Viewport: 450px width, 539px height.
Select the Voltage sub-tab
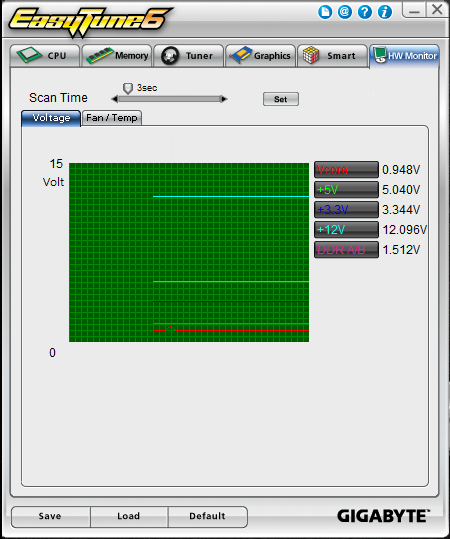[x=51, y=118]
